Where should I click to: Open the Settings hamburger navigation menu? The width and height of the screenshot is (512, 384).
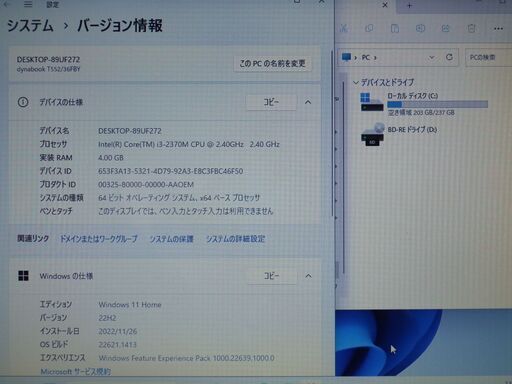(28, 4)
